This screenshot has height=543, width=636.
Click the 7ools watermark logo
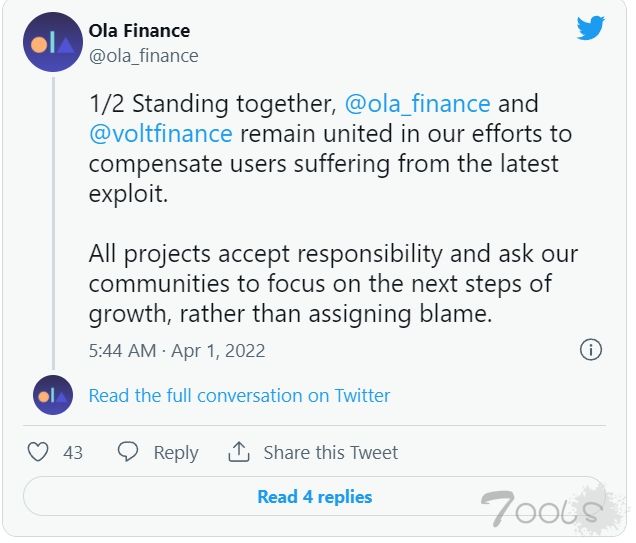(546, 509)
